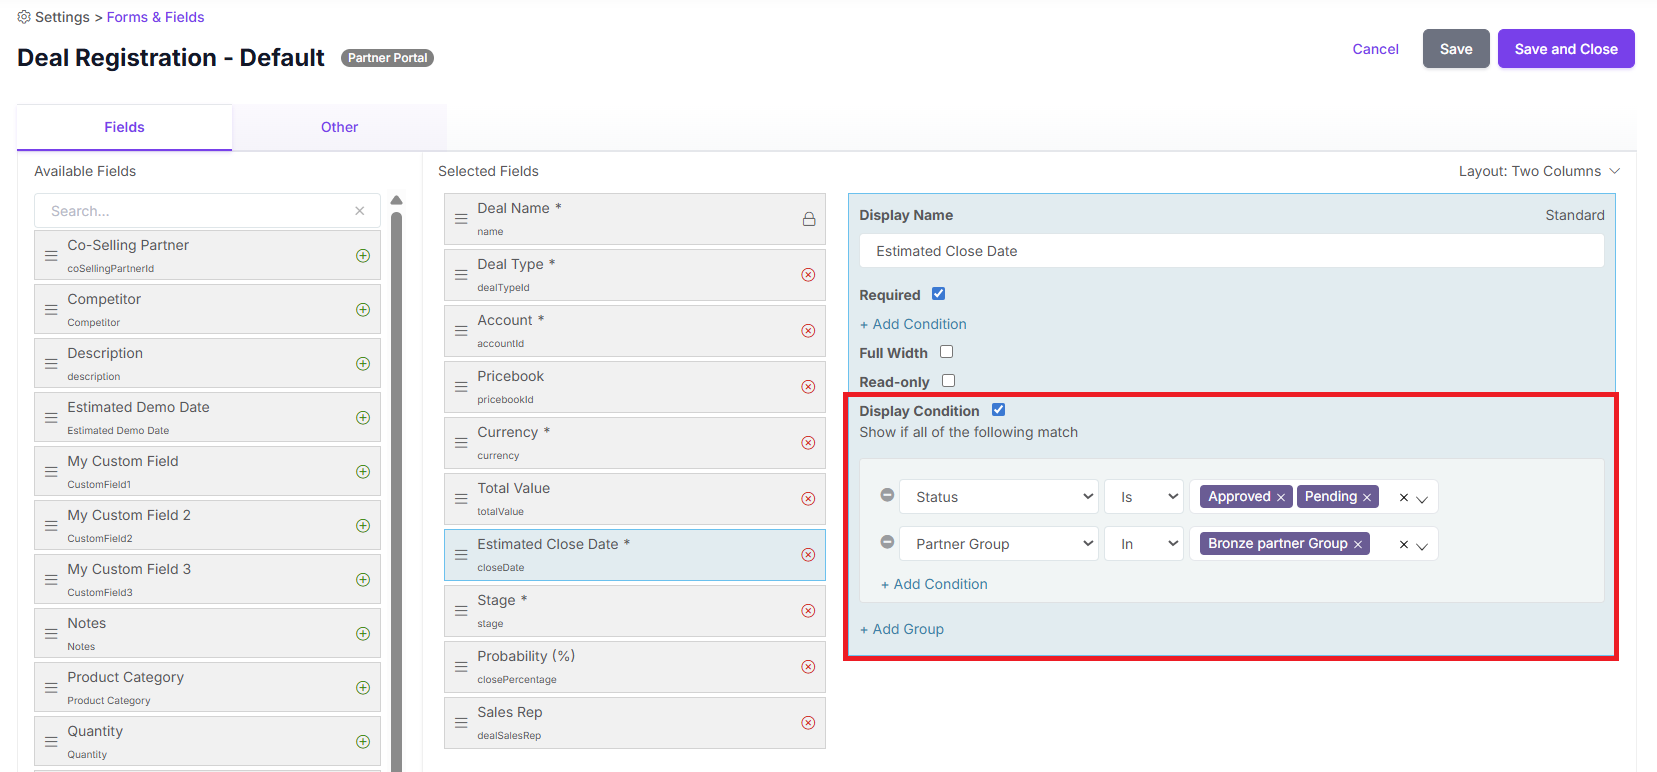The width and height of the screenshot is (1657, 772).
Task: Select the Sales Rep selected field row
Action: coord(635,723)
